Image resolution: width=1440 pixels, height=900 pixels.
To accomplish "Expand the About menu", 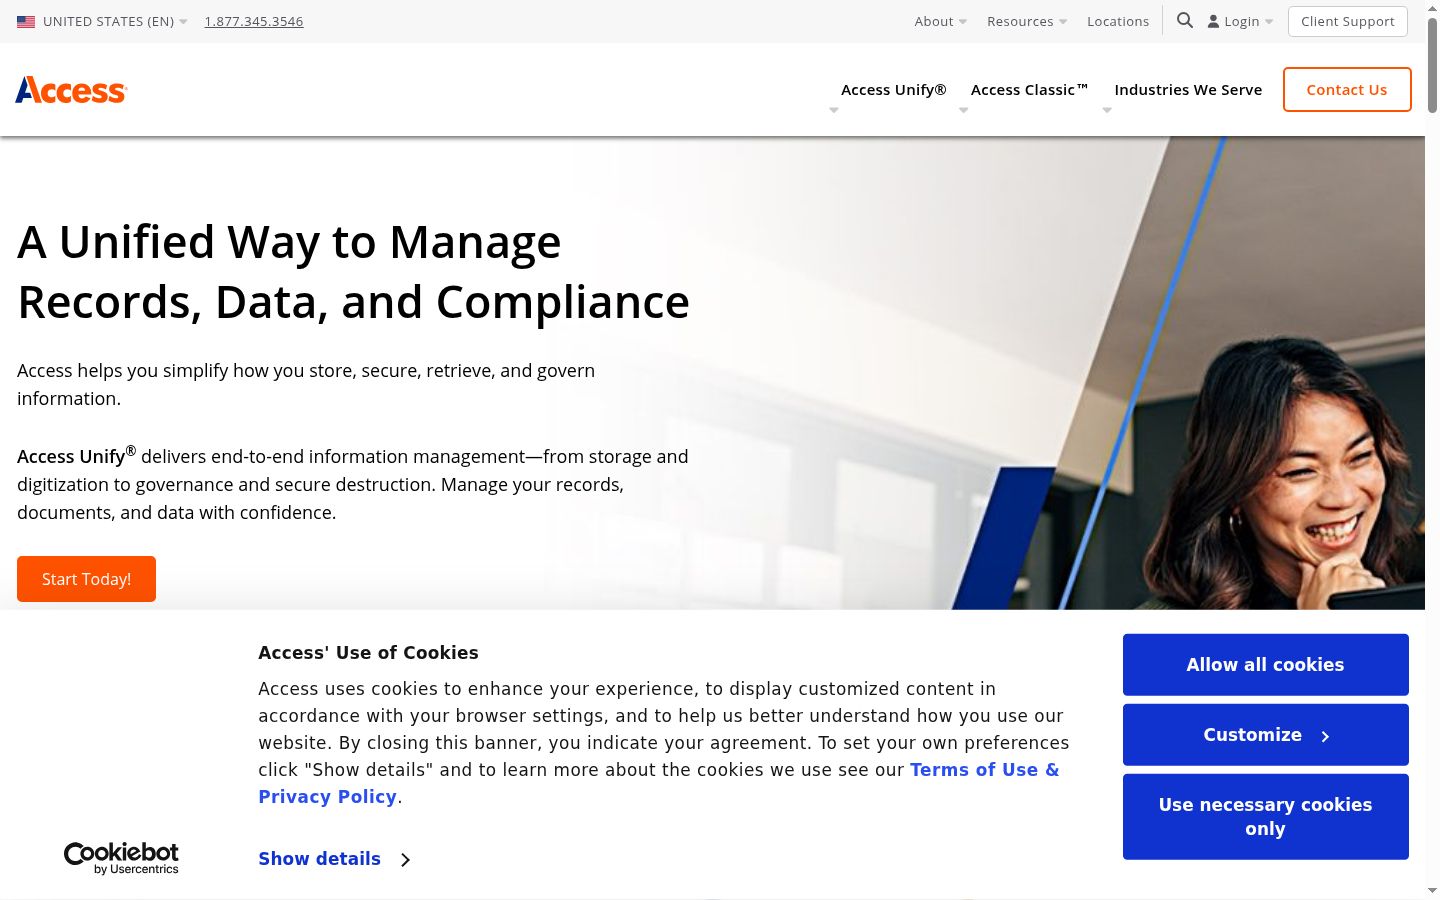I will pos(940,21).
